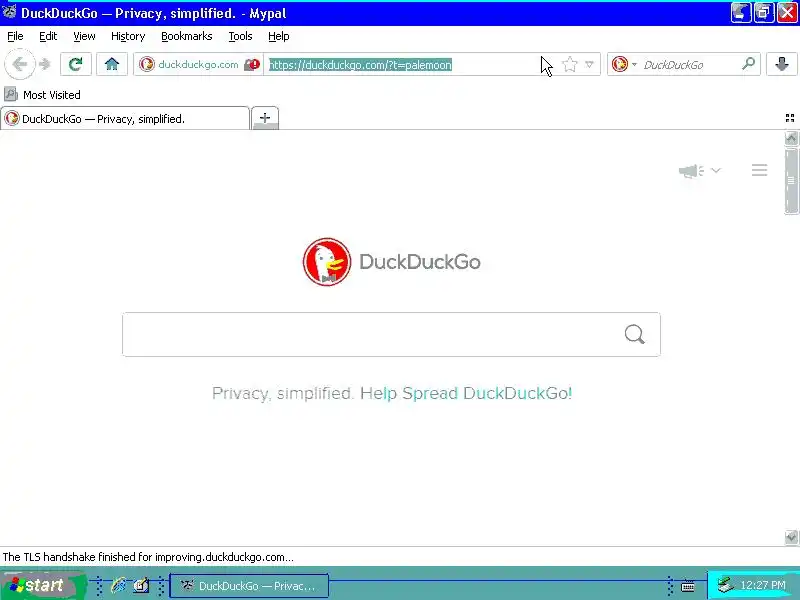The height and width of the screenshot is (600, 800).
Task: Click the system tray network icon near the clock
Action: [725, 585]
